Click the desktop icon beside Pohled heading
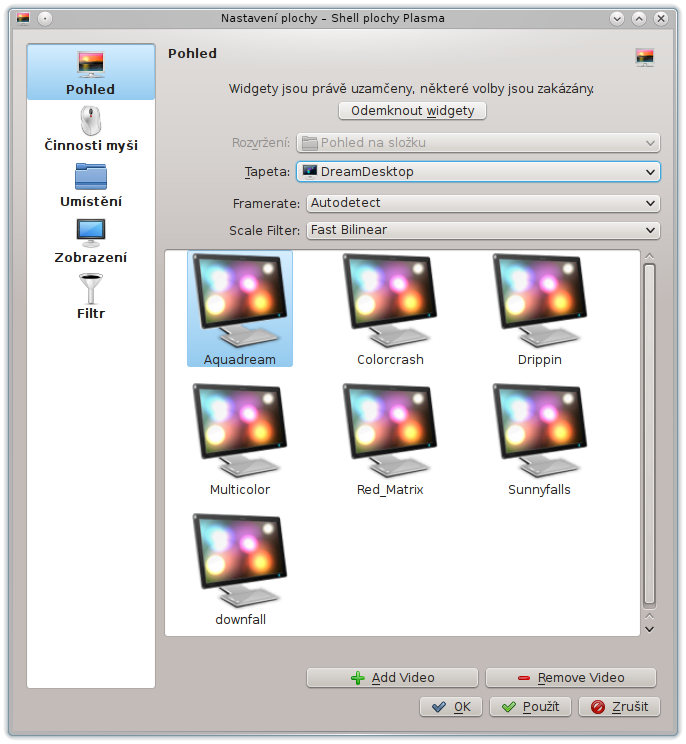Viewport: 686px width, 744px height. tap(645, 57)
